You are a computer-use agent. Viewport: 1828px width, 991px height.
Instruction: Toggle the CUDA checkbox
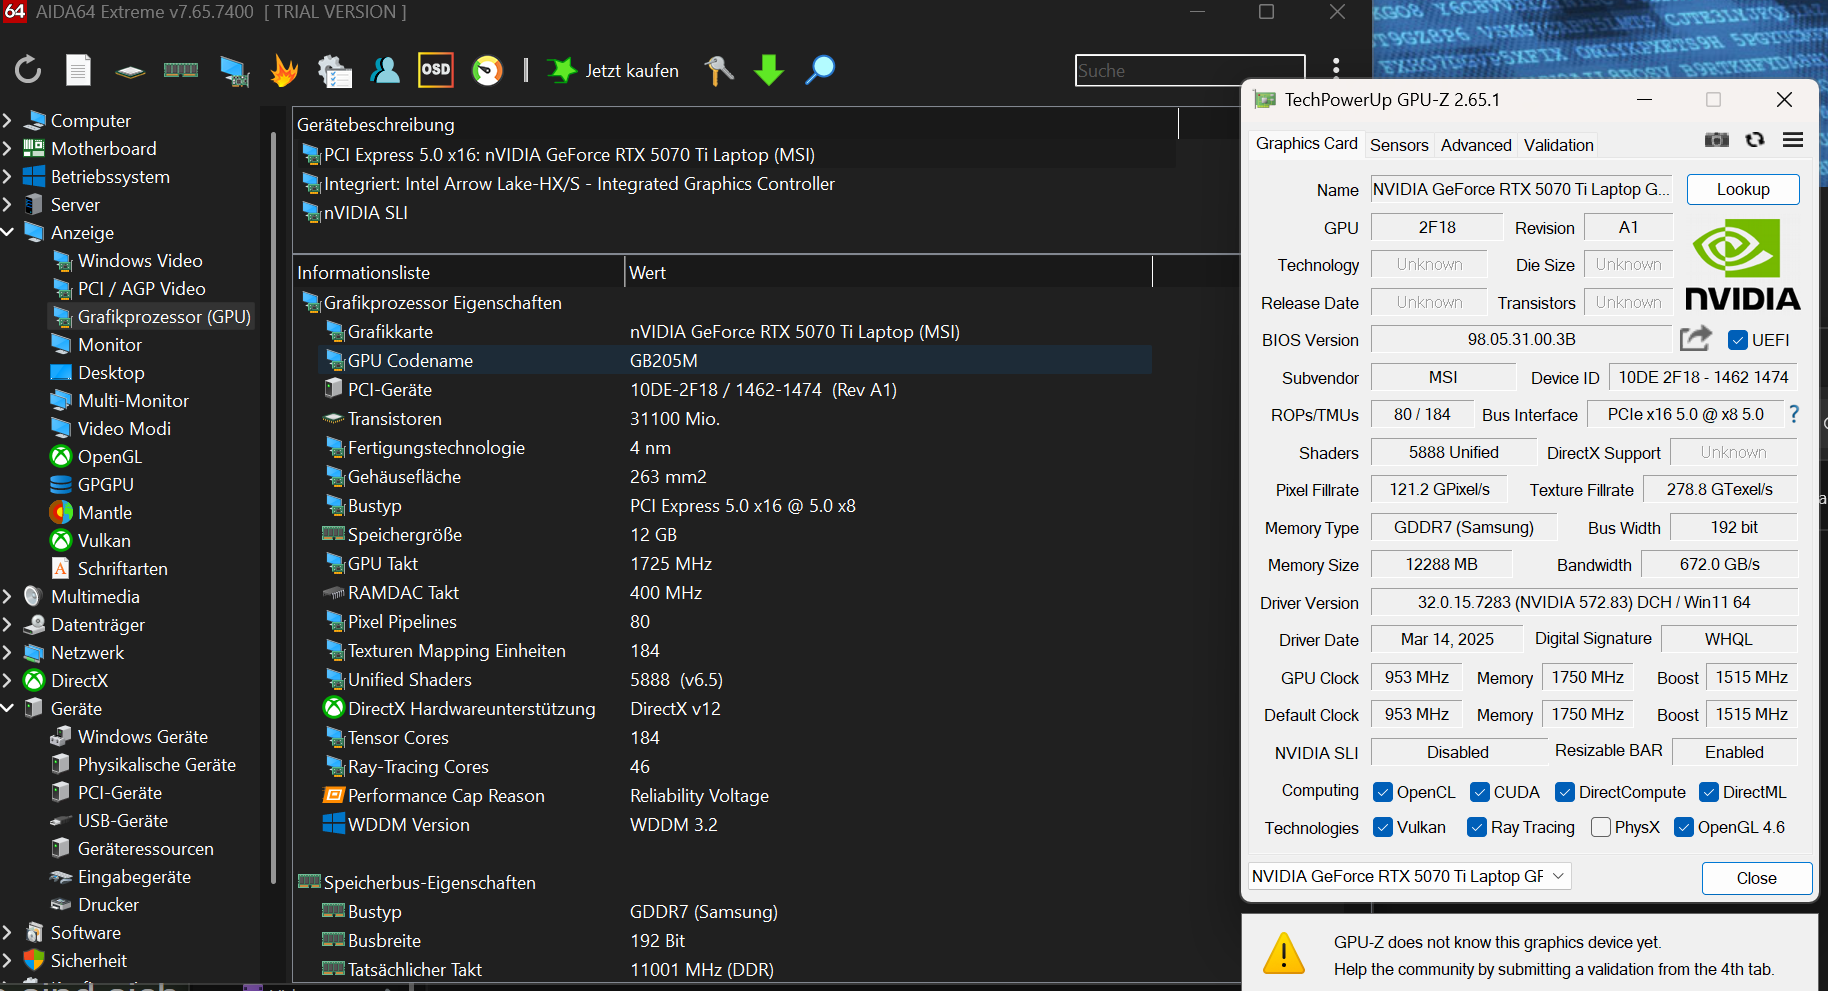[x=1480, y=792]
